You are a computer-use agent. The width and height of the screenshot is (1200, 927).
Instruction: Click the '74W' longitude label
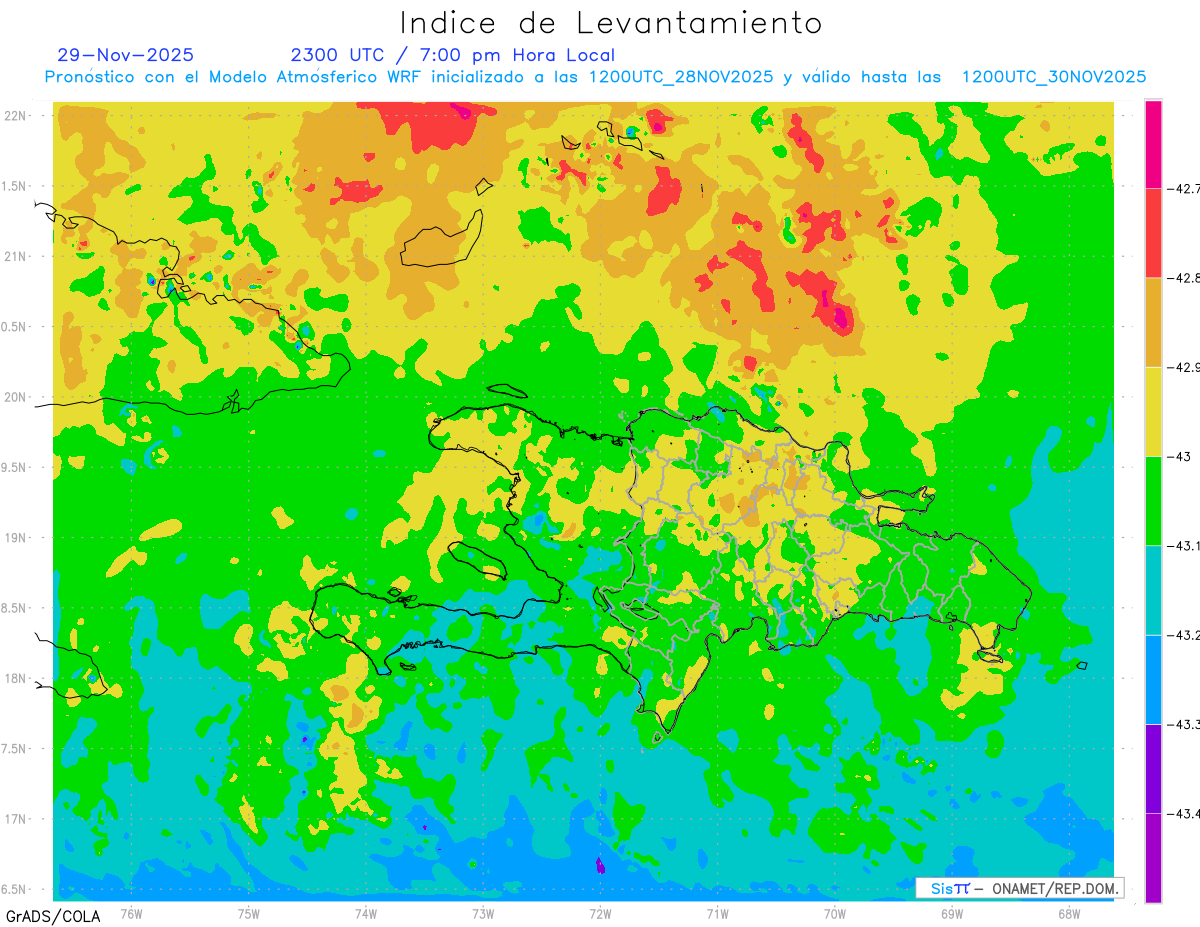[365, 914]
